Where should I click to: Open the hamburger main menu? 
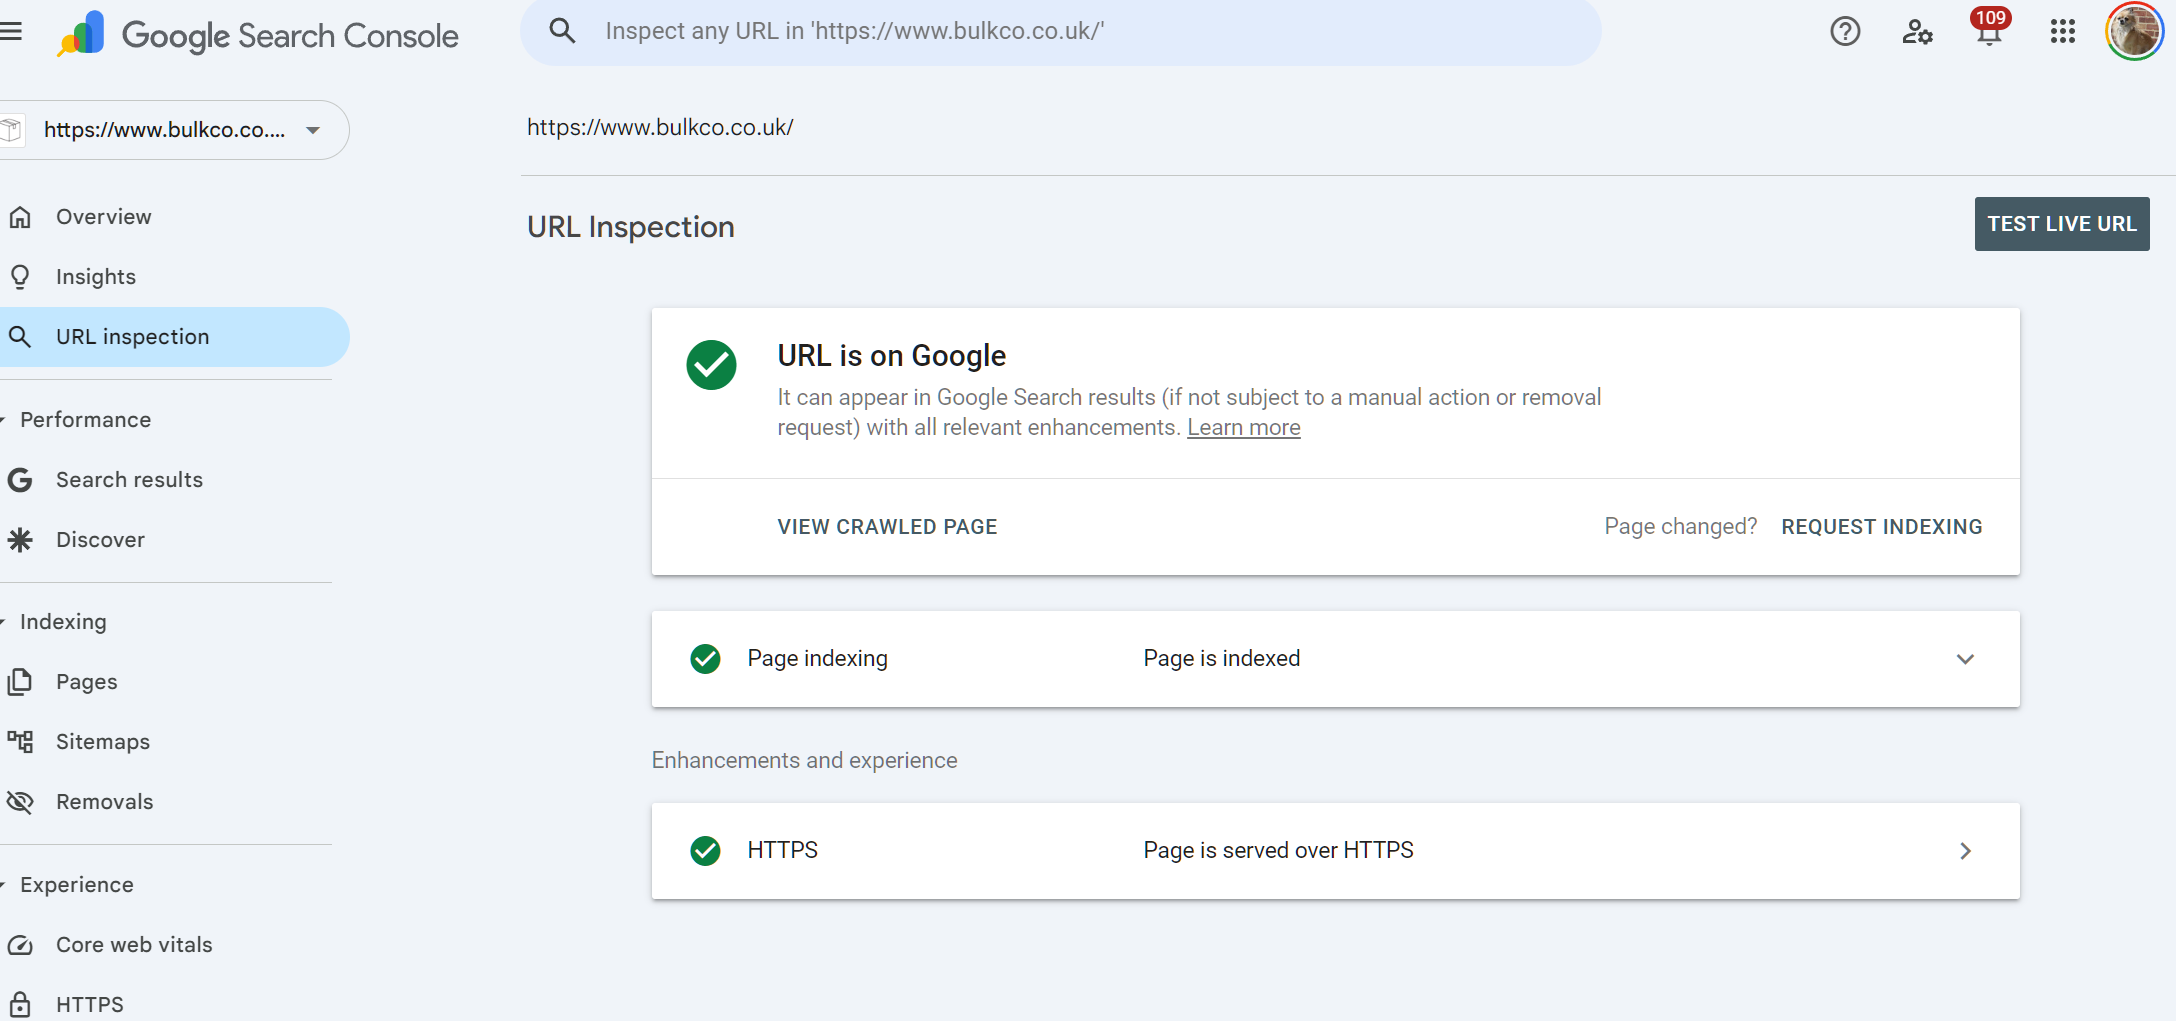click(11, 32)
